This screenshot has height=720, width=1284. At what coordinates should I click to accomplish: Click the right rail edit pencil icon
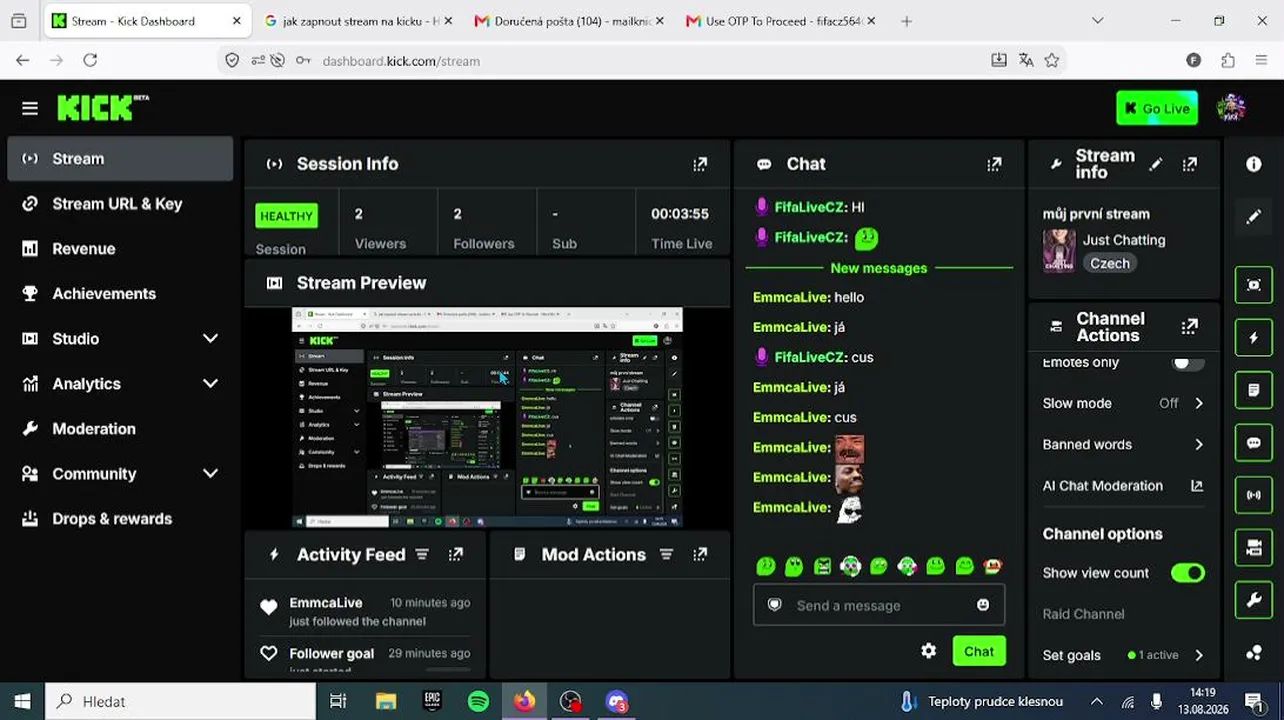click(1254, 216)
